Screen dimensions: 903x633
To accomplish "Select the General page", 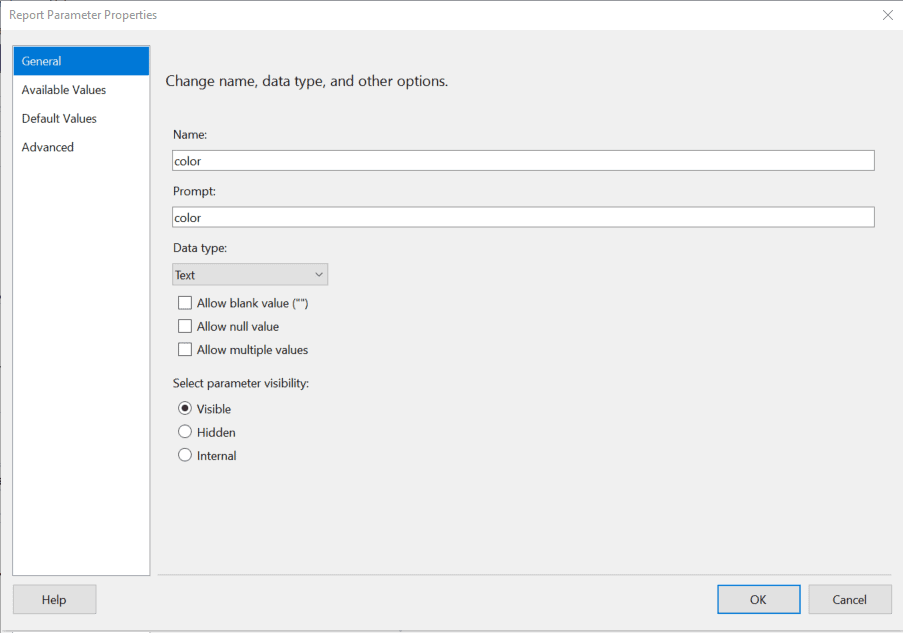I will pos(81,61).
